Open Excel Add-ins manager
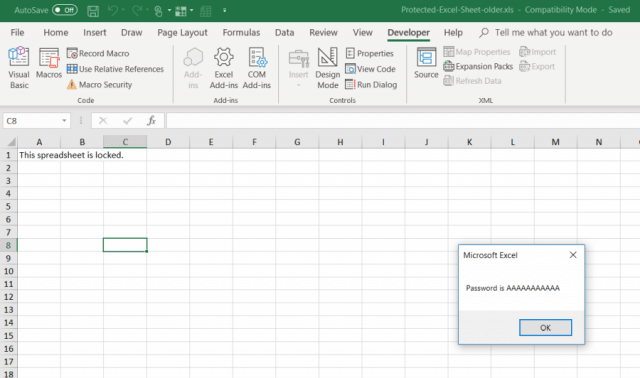 click(224, 68)
